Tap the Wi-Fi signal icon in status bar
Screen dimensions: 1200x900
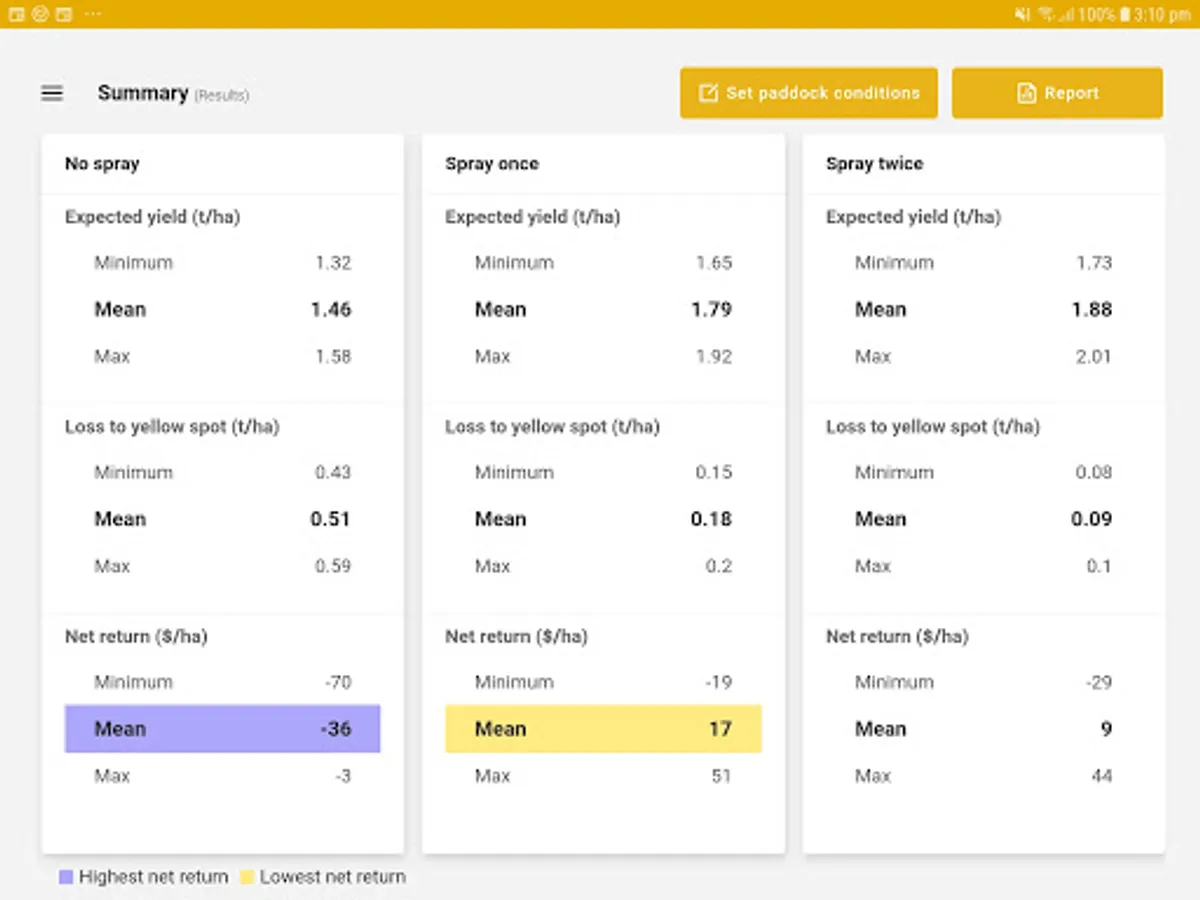[1046, 15]
